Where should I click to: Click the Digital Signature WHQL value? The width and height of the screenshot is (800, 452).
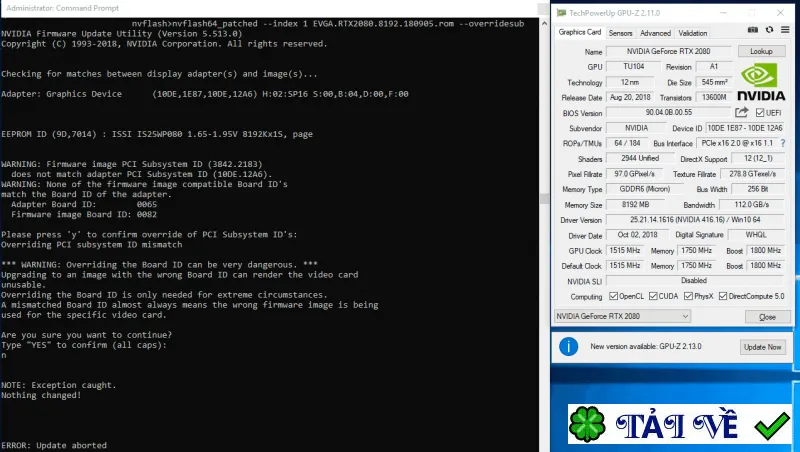click(x=756, y=235)
